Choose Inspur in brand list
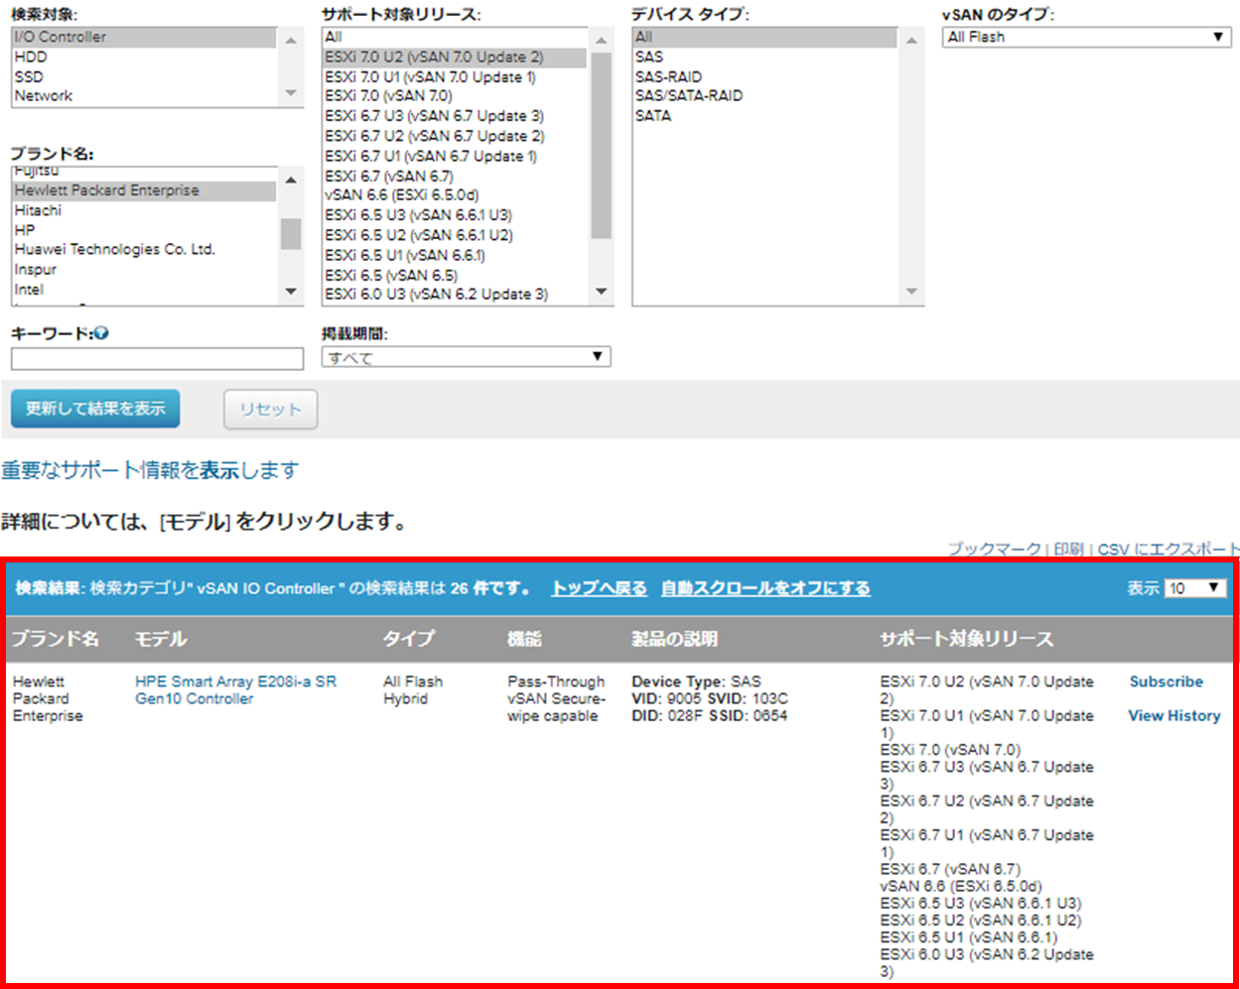The width and height of the screenshot is (1240, 989). point(144,269)
